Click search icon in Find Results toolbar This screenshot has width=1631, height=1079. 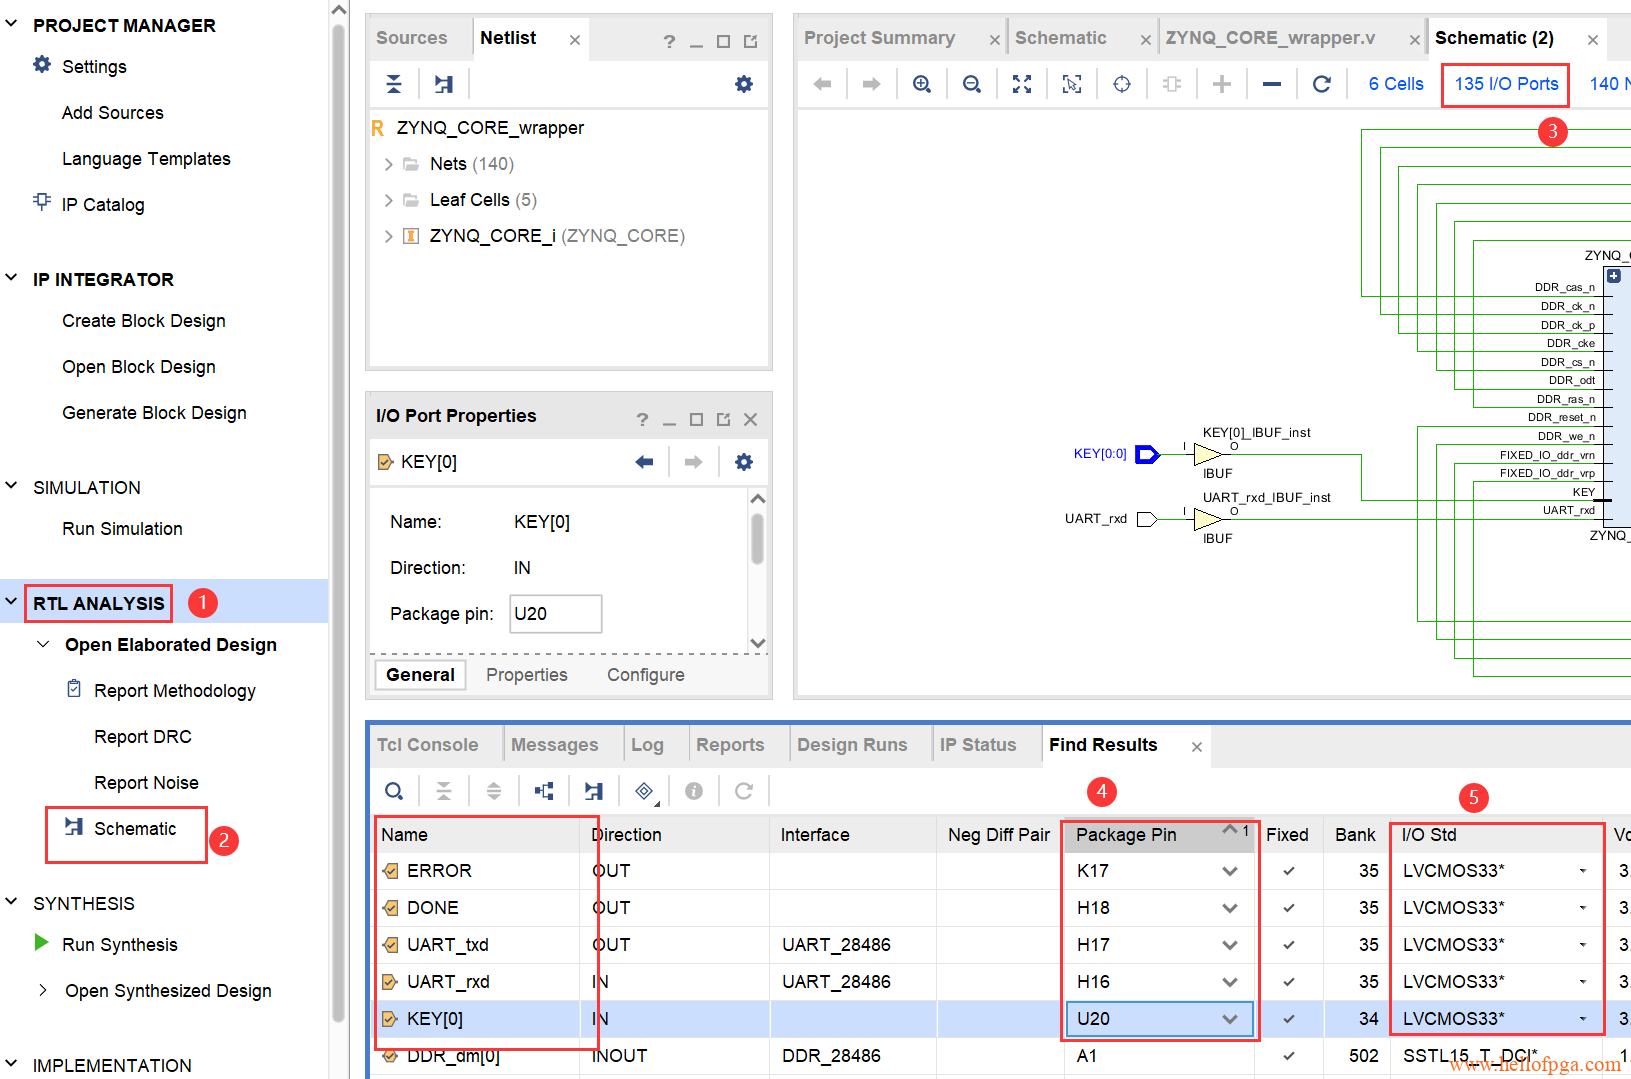pos(394,791)
